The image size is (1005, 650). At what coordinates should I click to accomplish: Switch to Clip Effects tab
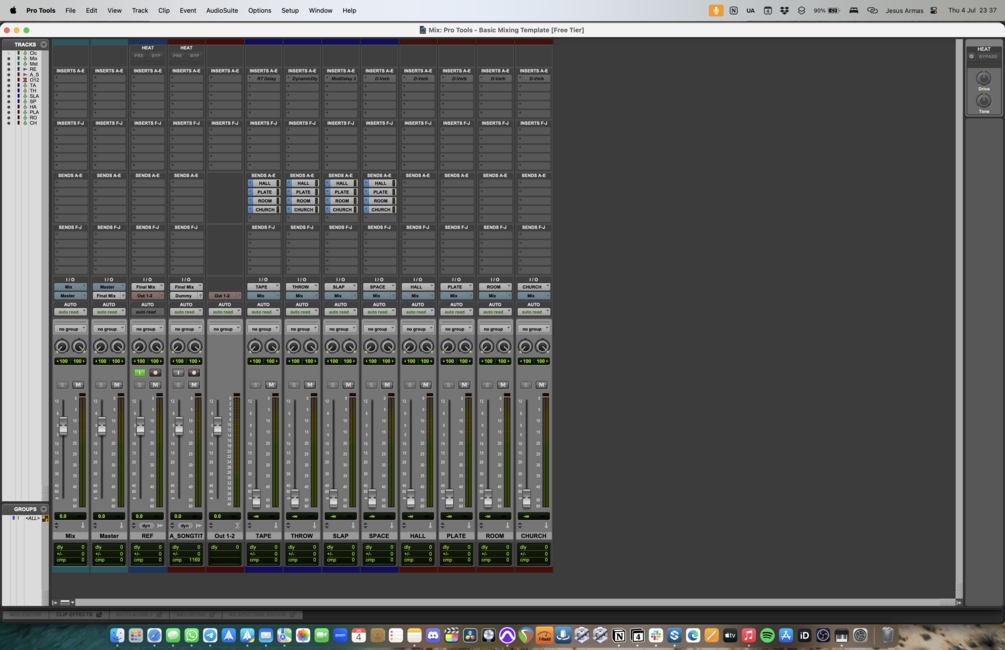[x=78, y=615]
